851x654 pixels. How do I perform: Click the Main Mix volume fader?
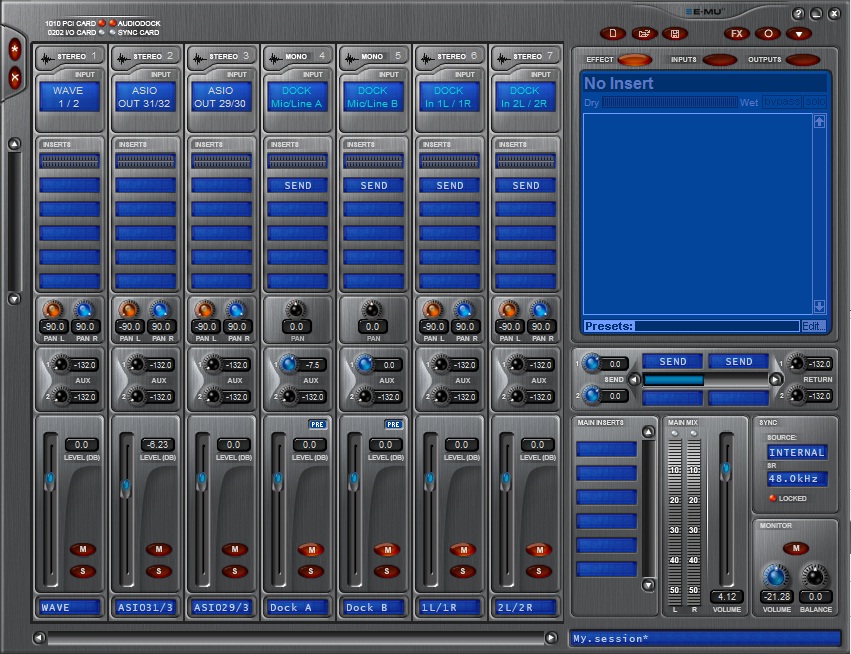[x=726, y=470]
